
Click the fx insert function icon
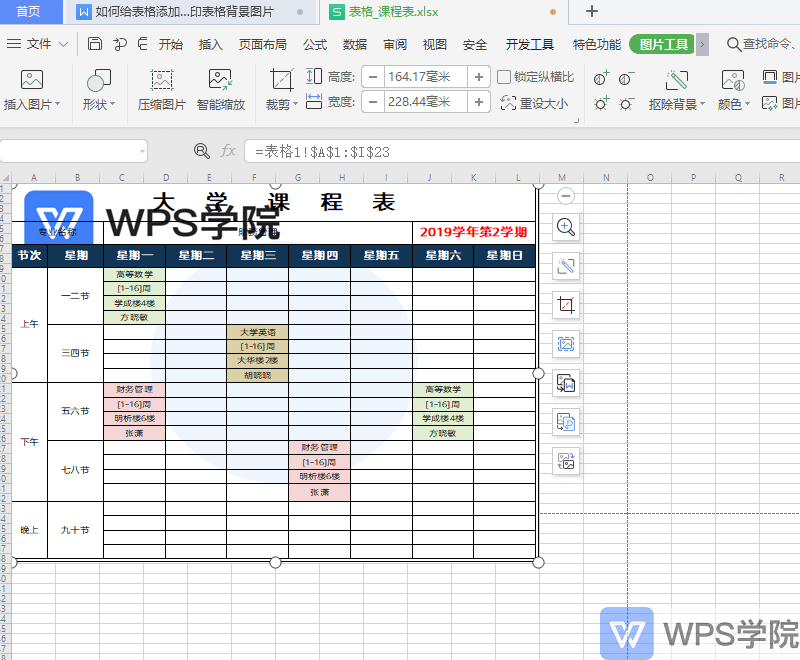tap(228, 151)
